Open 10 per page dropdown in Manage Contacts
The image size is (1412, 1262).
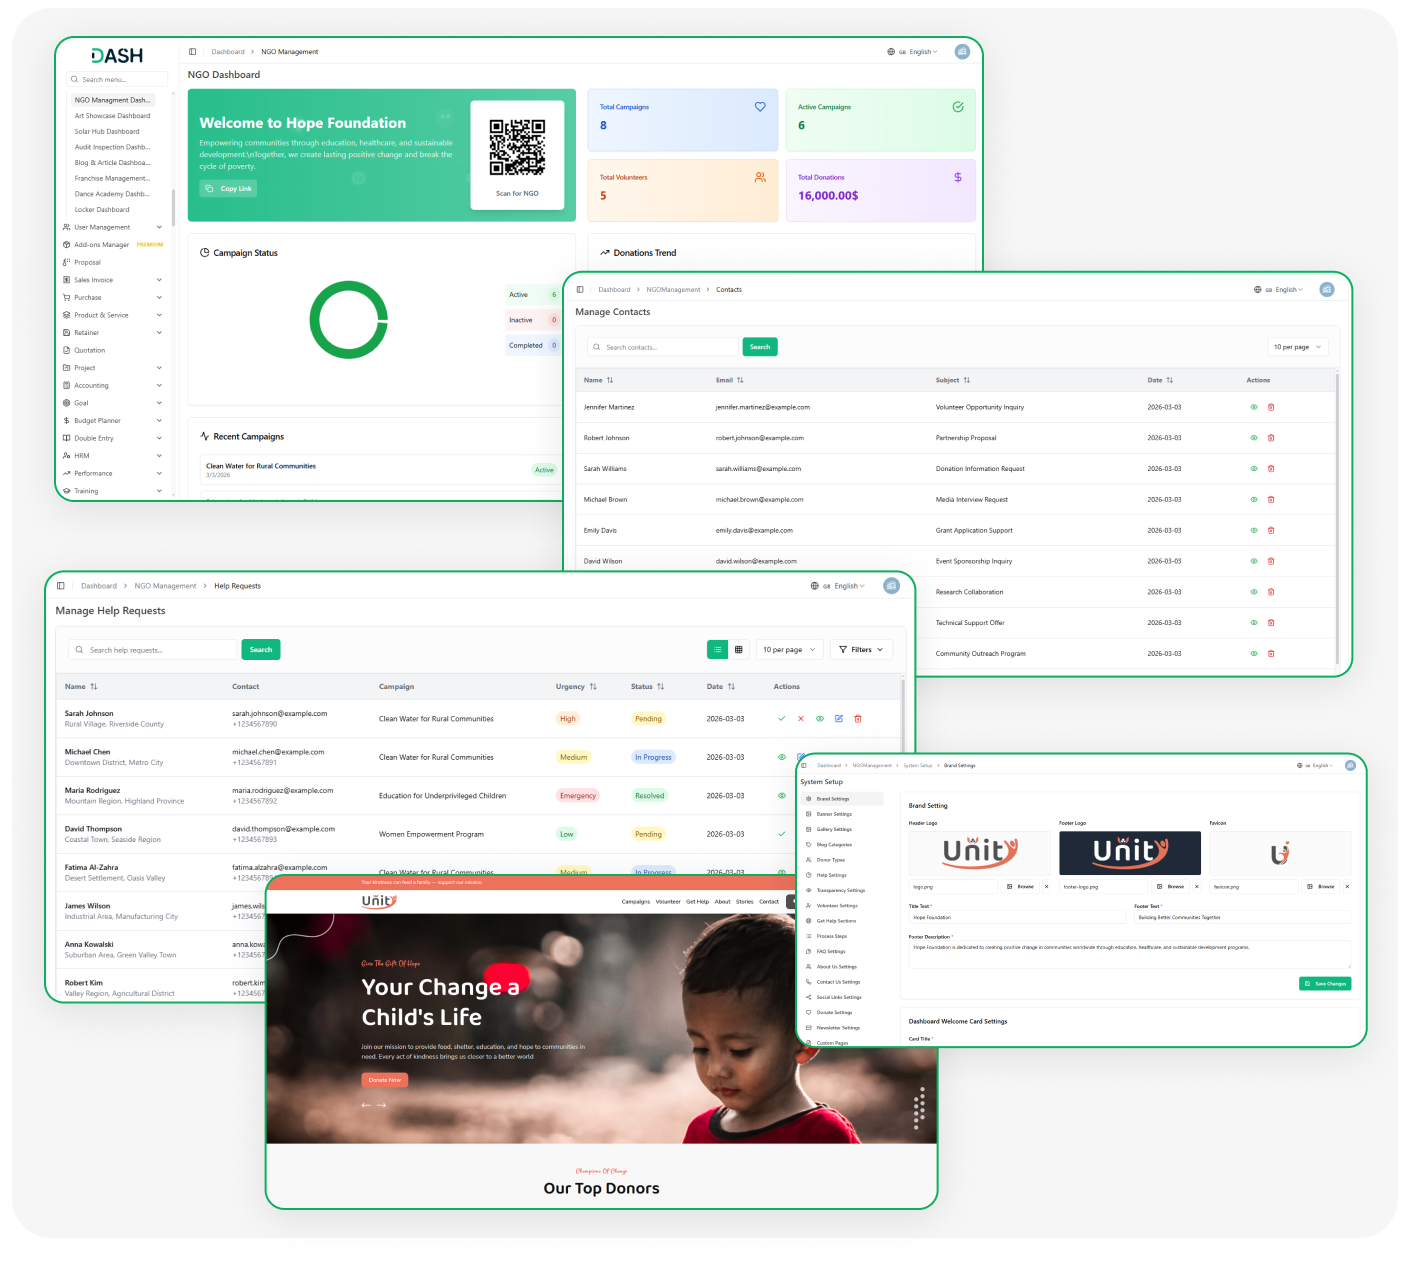point(1298,347)
